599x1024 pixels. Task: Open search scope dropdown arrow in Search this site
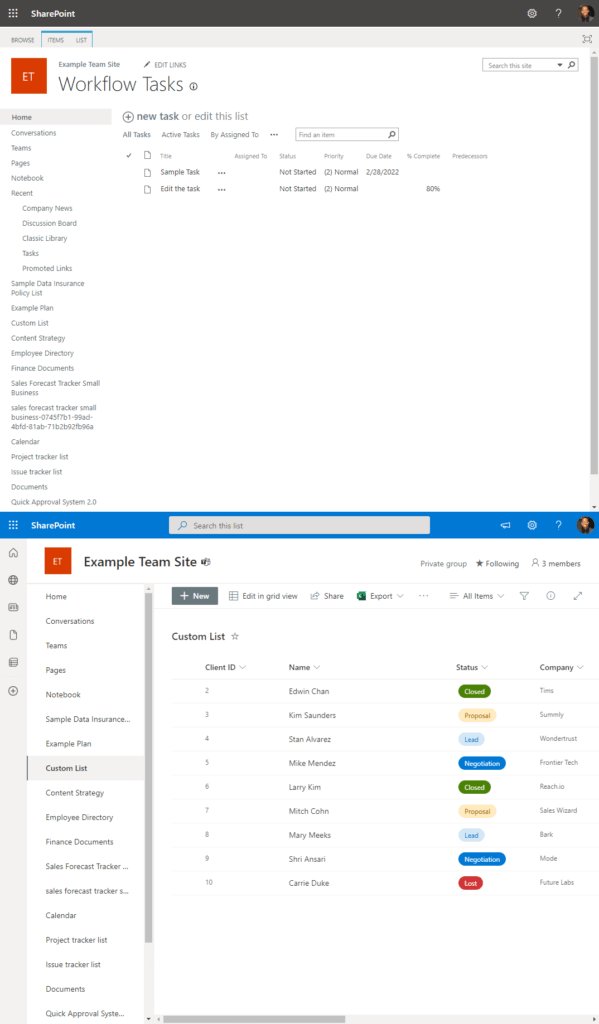560,65
